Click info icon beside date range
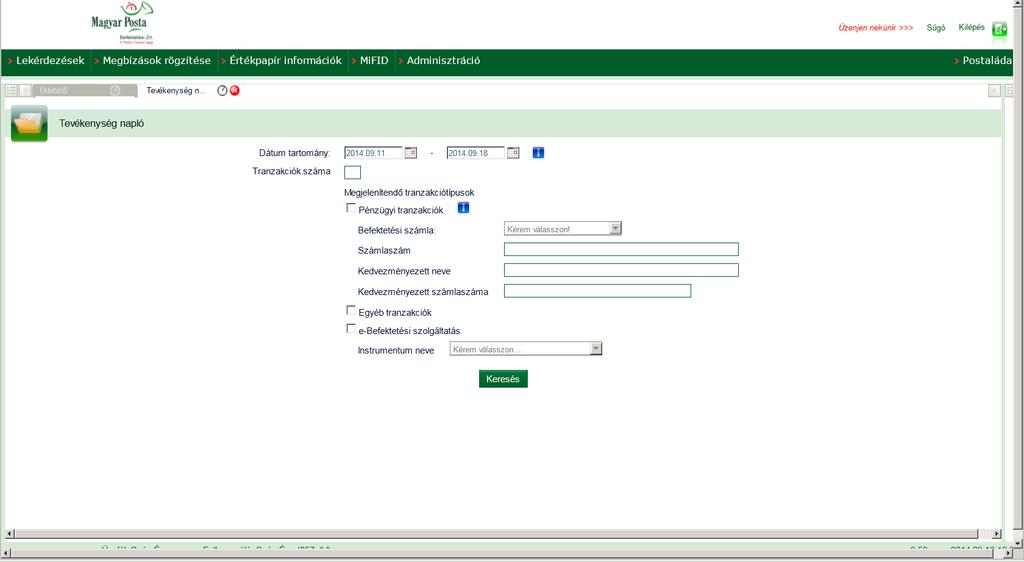 click(538, 153)
